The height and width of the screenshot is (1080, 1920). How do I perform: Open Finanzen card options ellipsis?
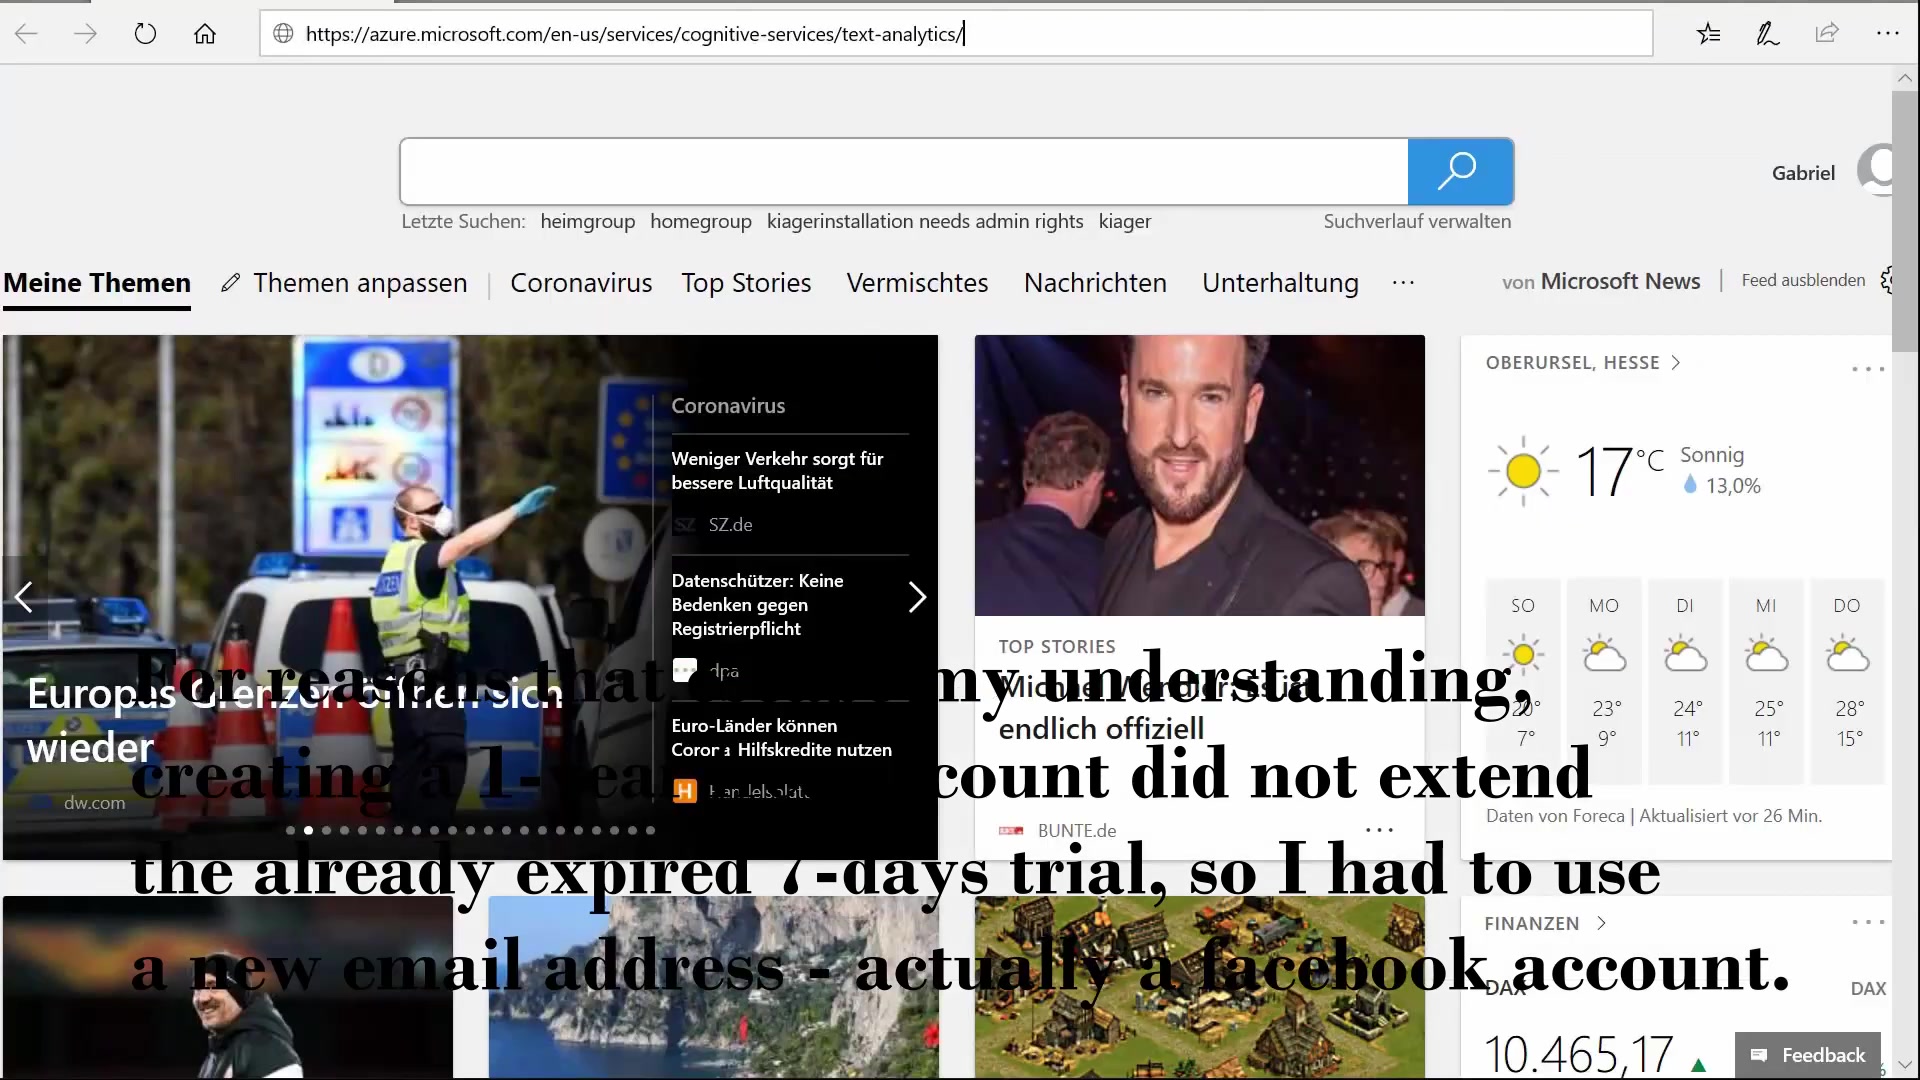(1867, 922)
